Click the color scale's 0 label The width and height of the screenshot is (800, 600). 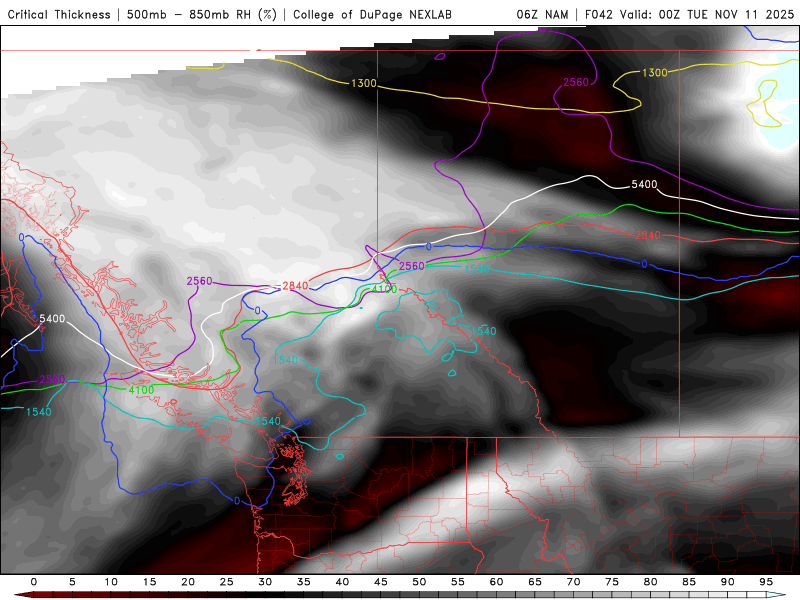click(34, 582)
